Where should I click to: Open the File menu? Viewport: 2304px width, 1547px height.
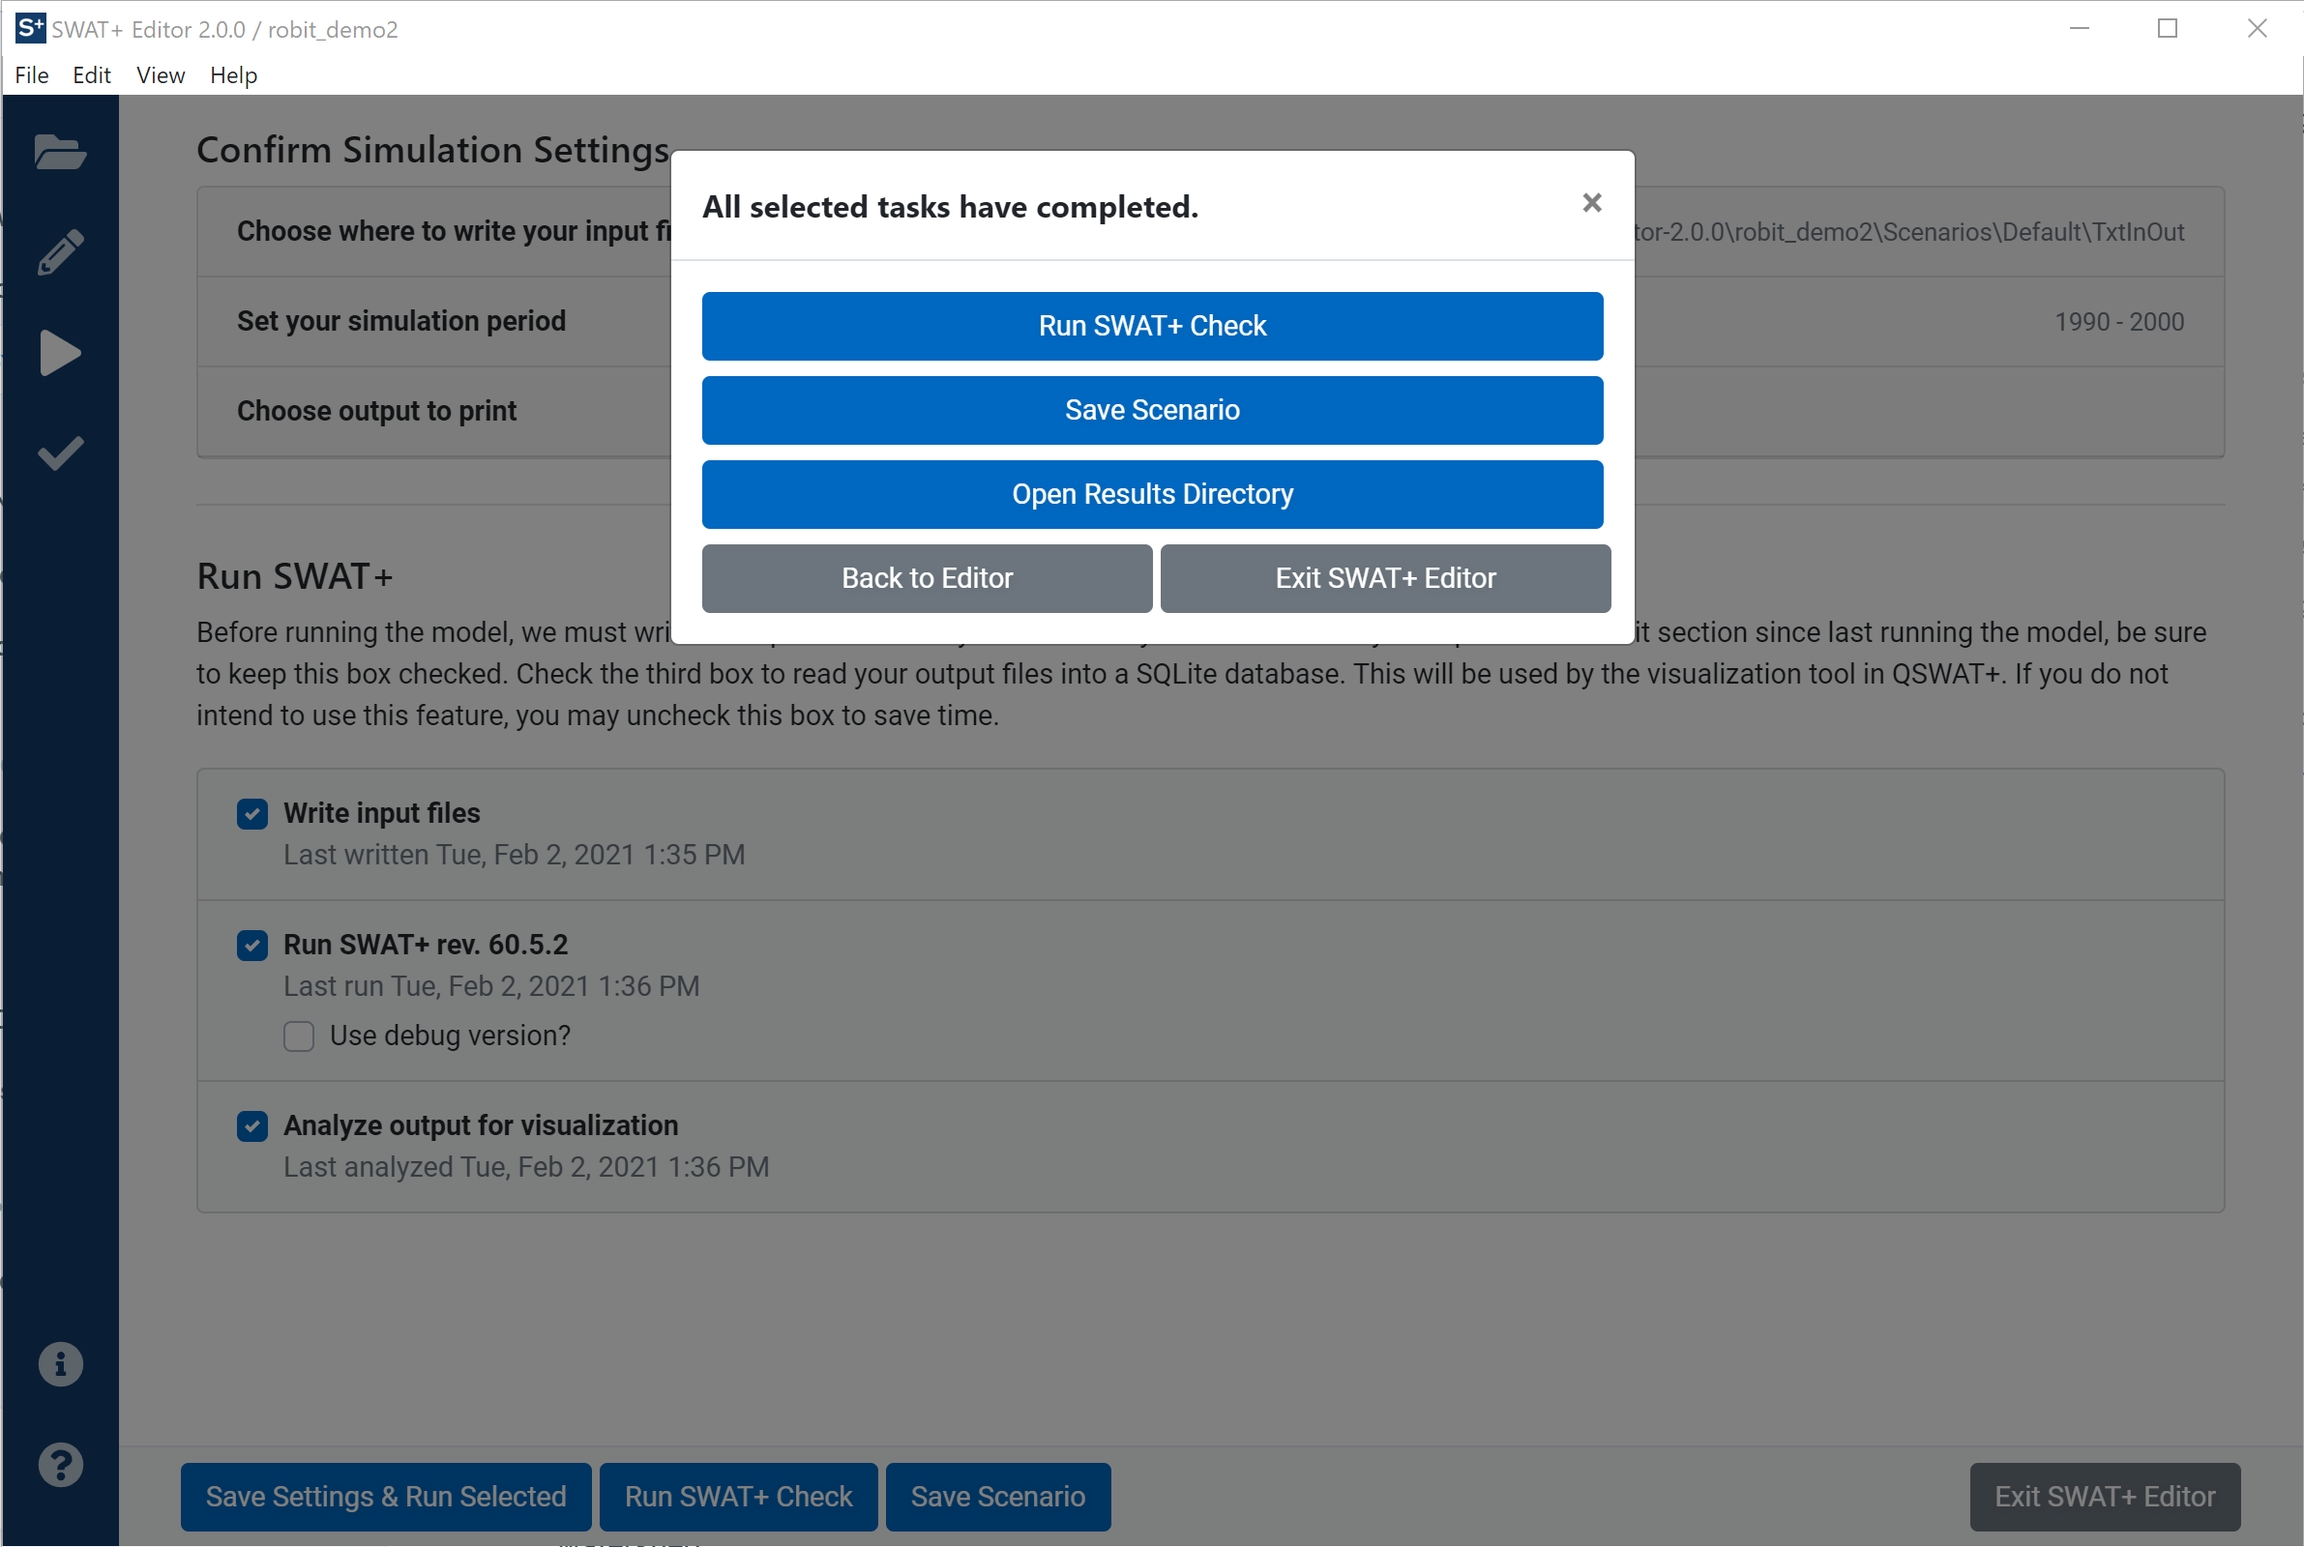click(31, 75)
